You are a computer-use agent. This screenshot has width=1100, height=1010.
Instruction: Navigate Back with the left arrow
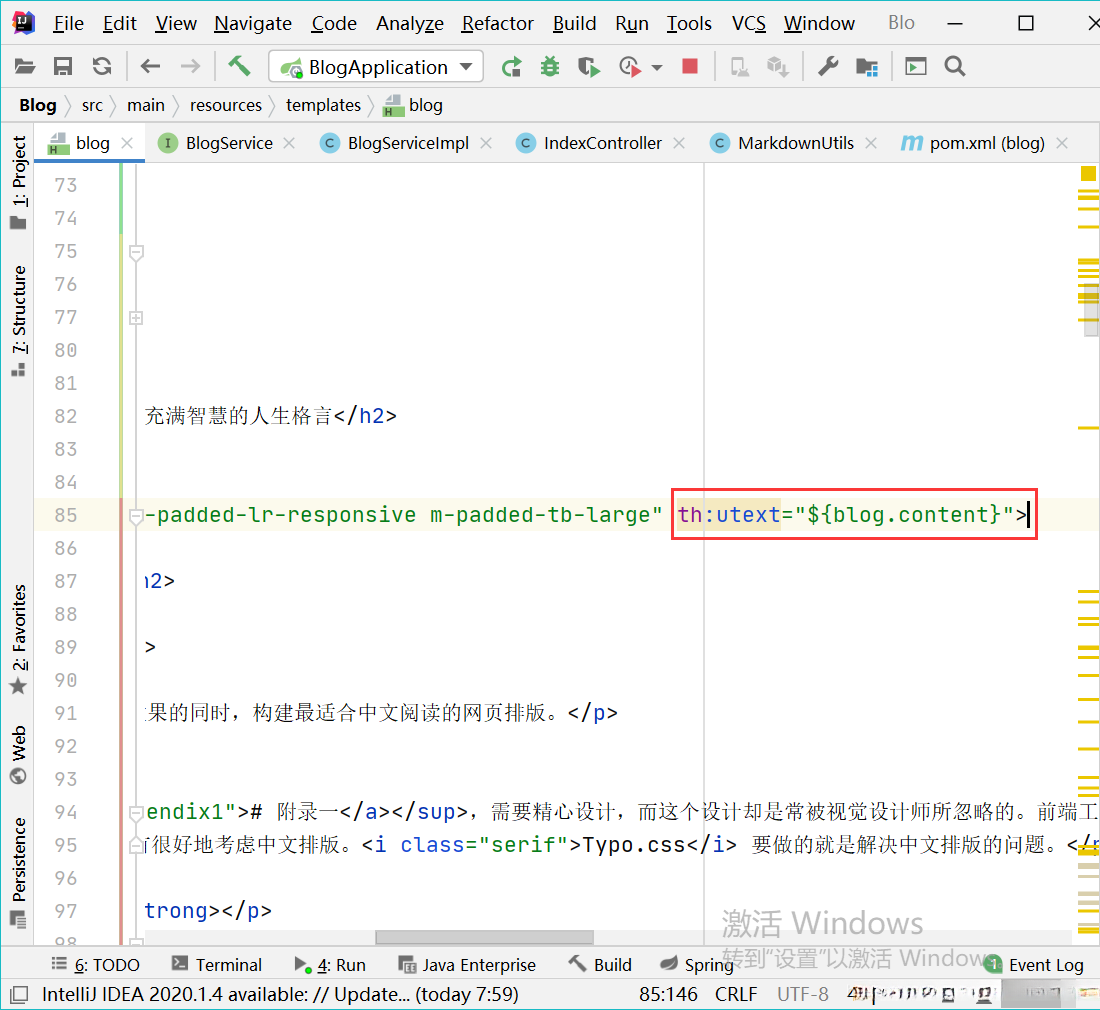[x=150, y=67]
